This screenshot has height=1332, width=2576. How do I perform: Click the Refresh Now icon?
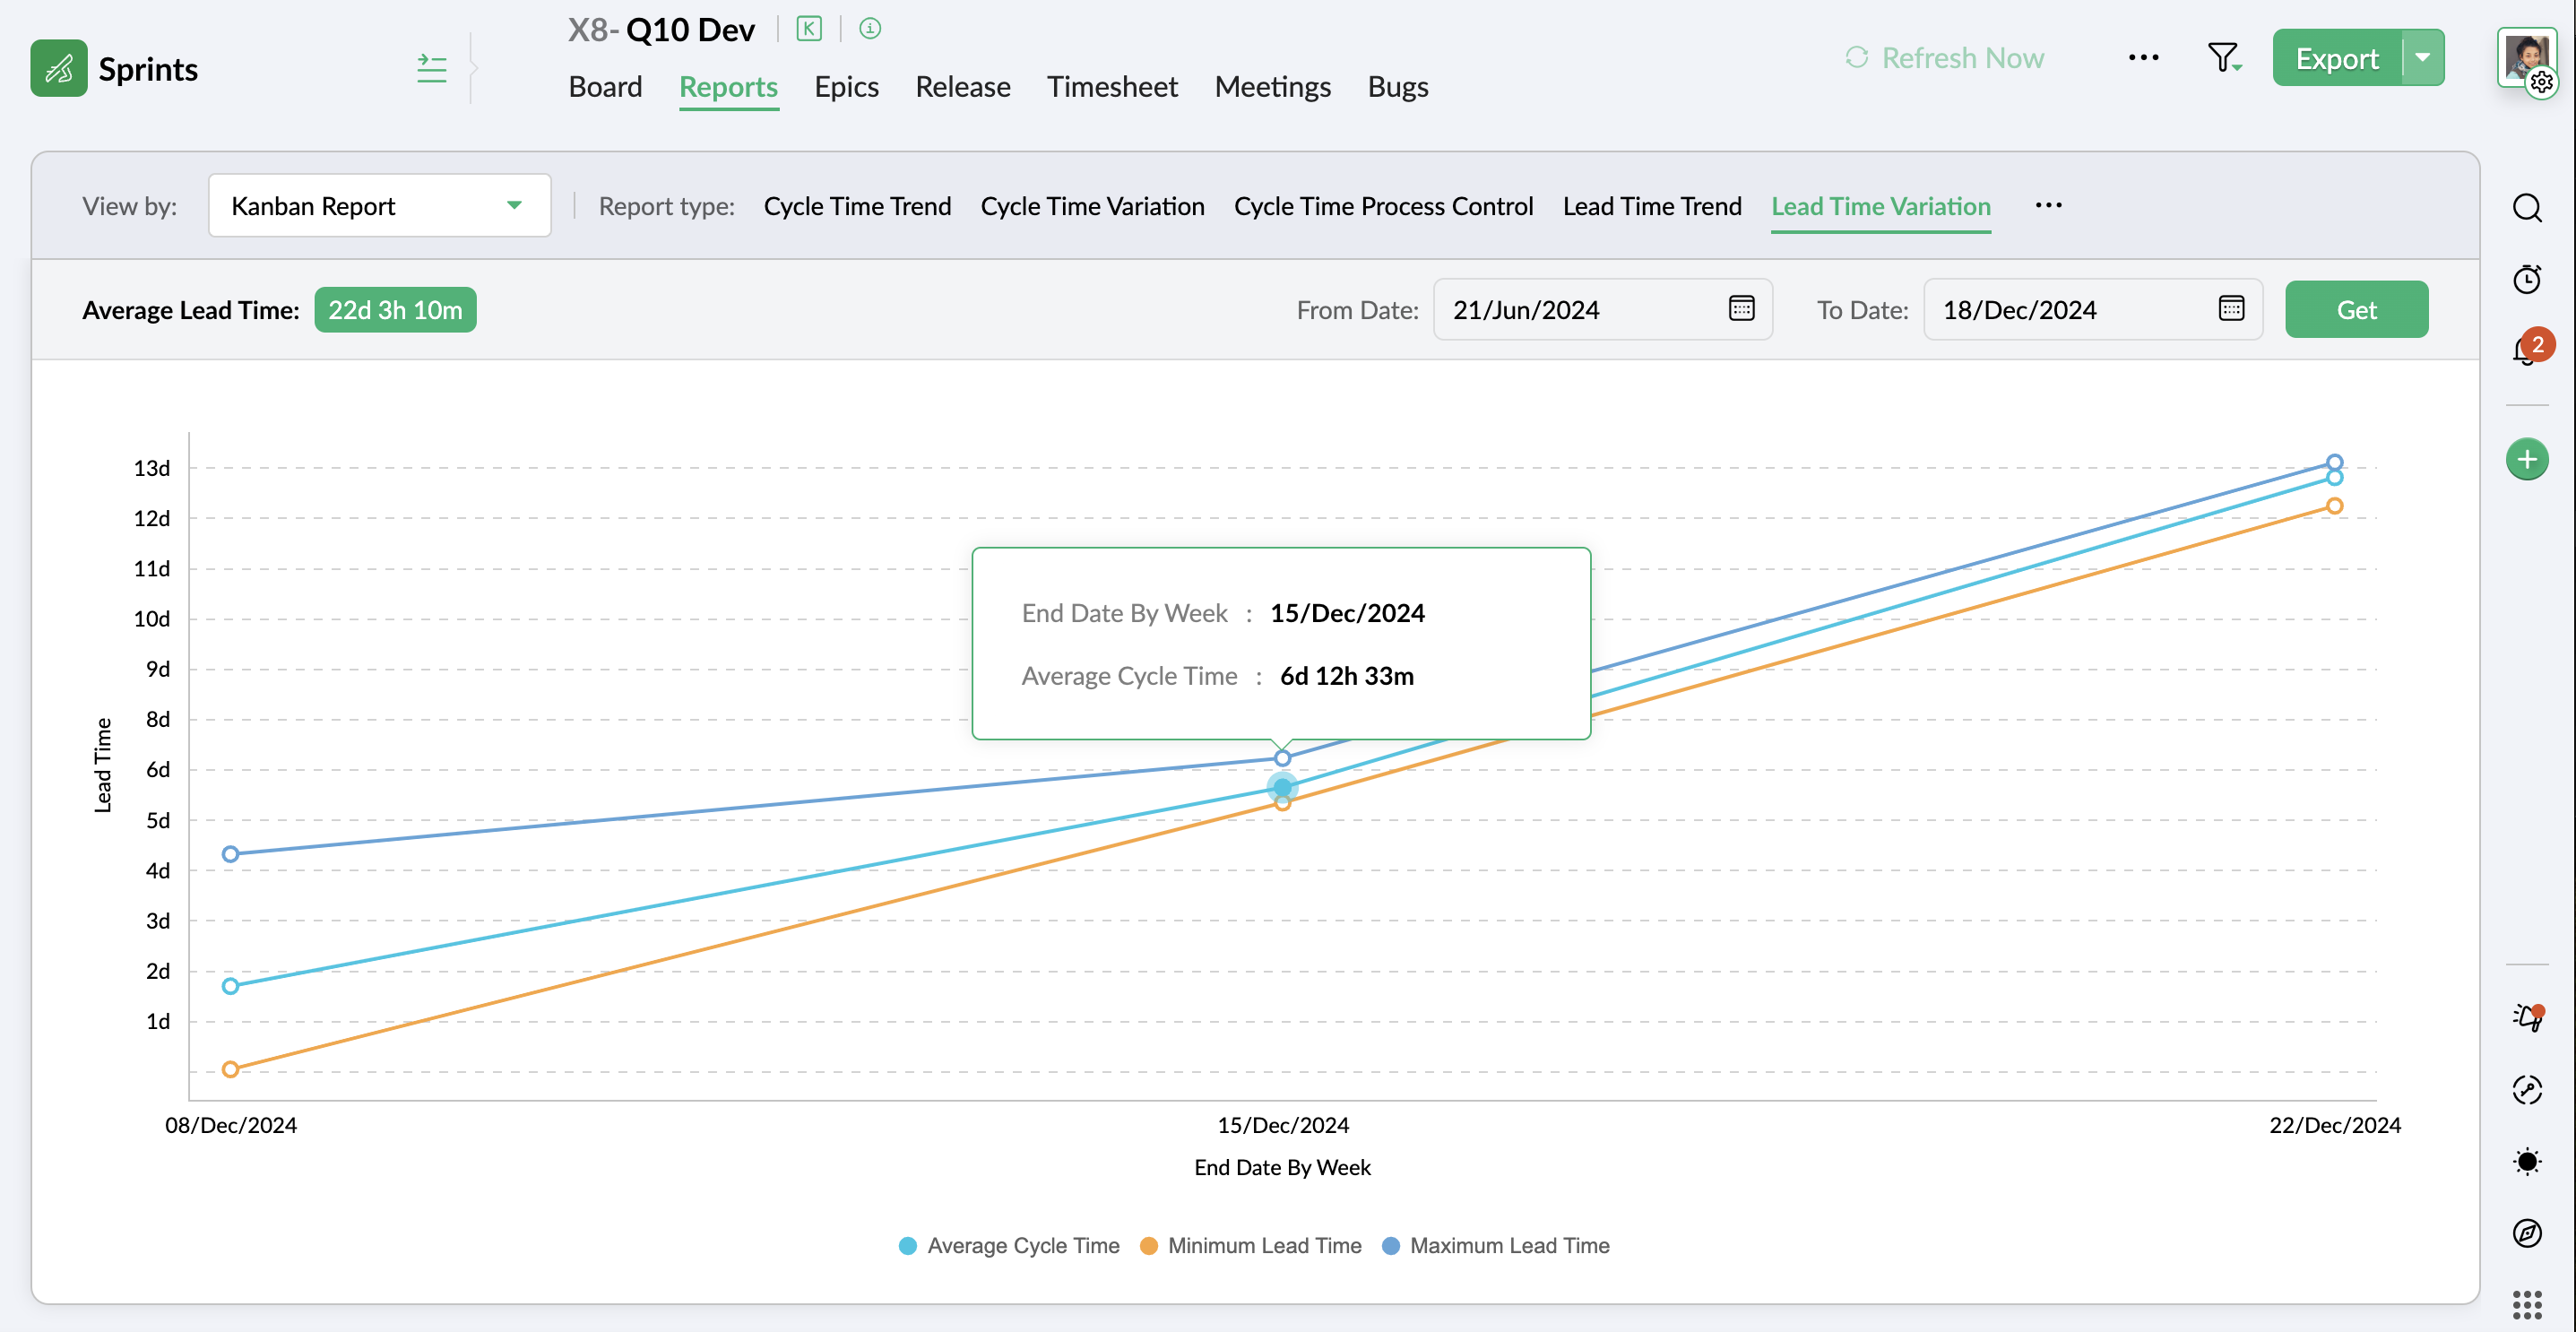pos(1857,58)
